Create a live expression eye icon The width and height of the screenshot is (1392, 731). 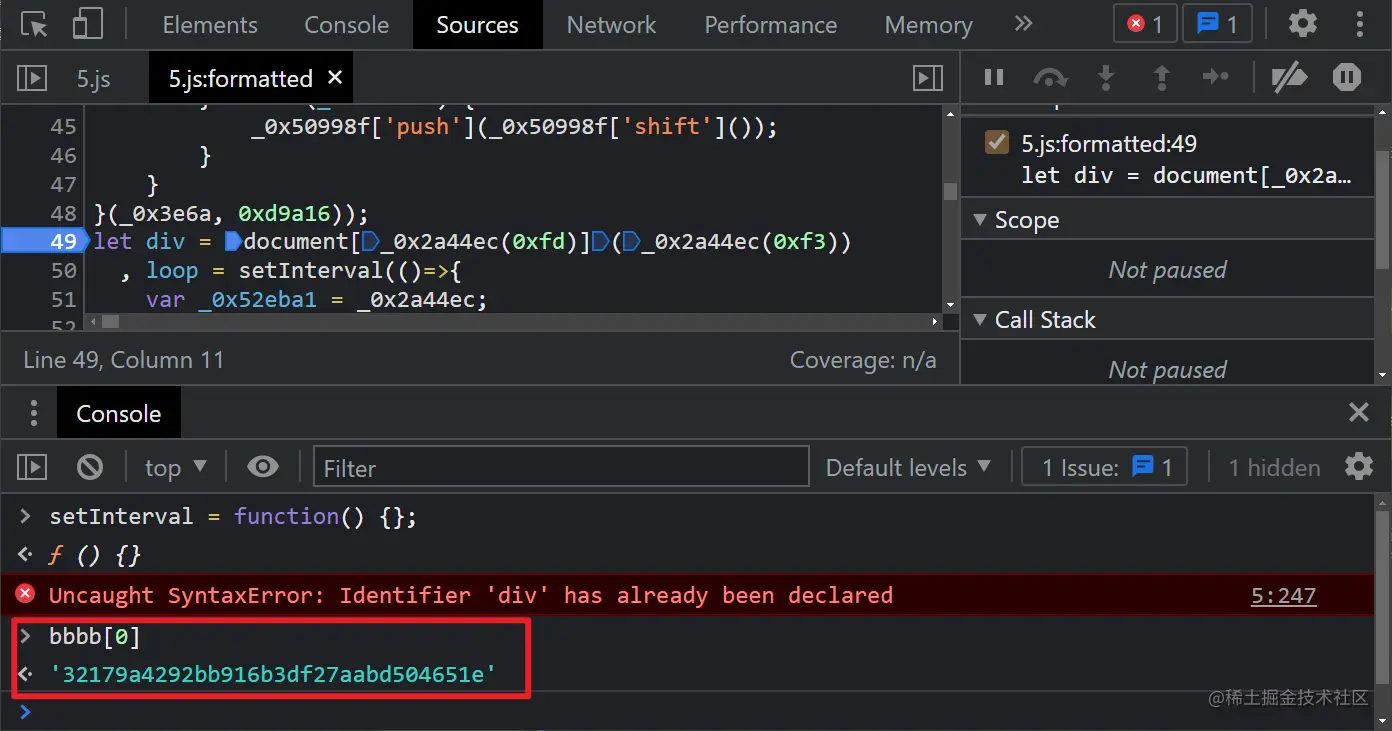pos(263,467)
